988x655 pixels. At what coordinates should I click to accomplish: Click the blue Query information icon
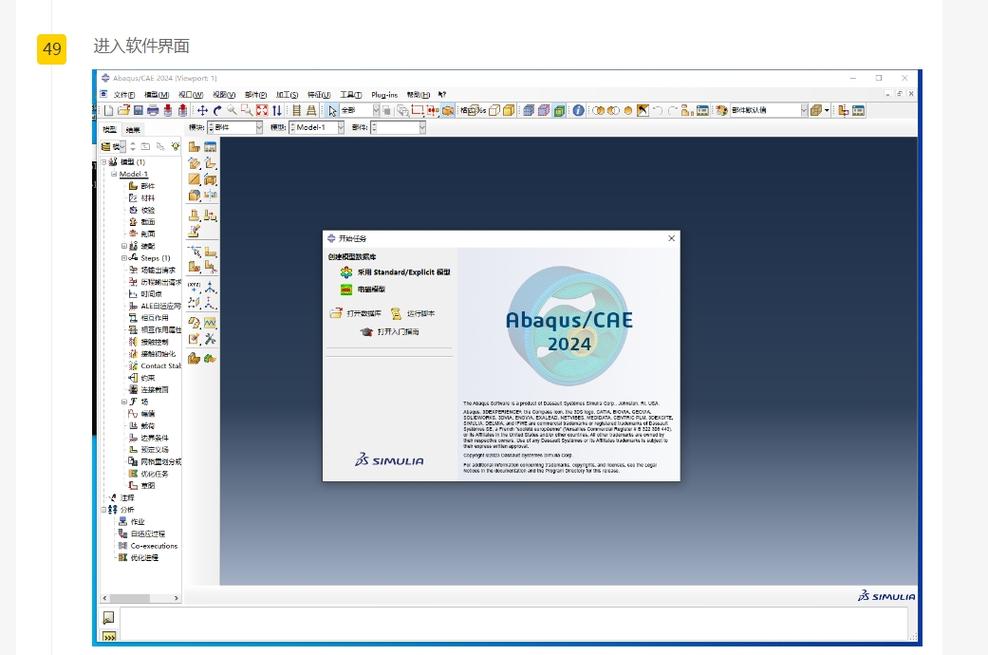pyautogui.click(x=578, y=110)
